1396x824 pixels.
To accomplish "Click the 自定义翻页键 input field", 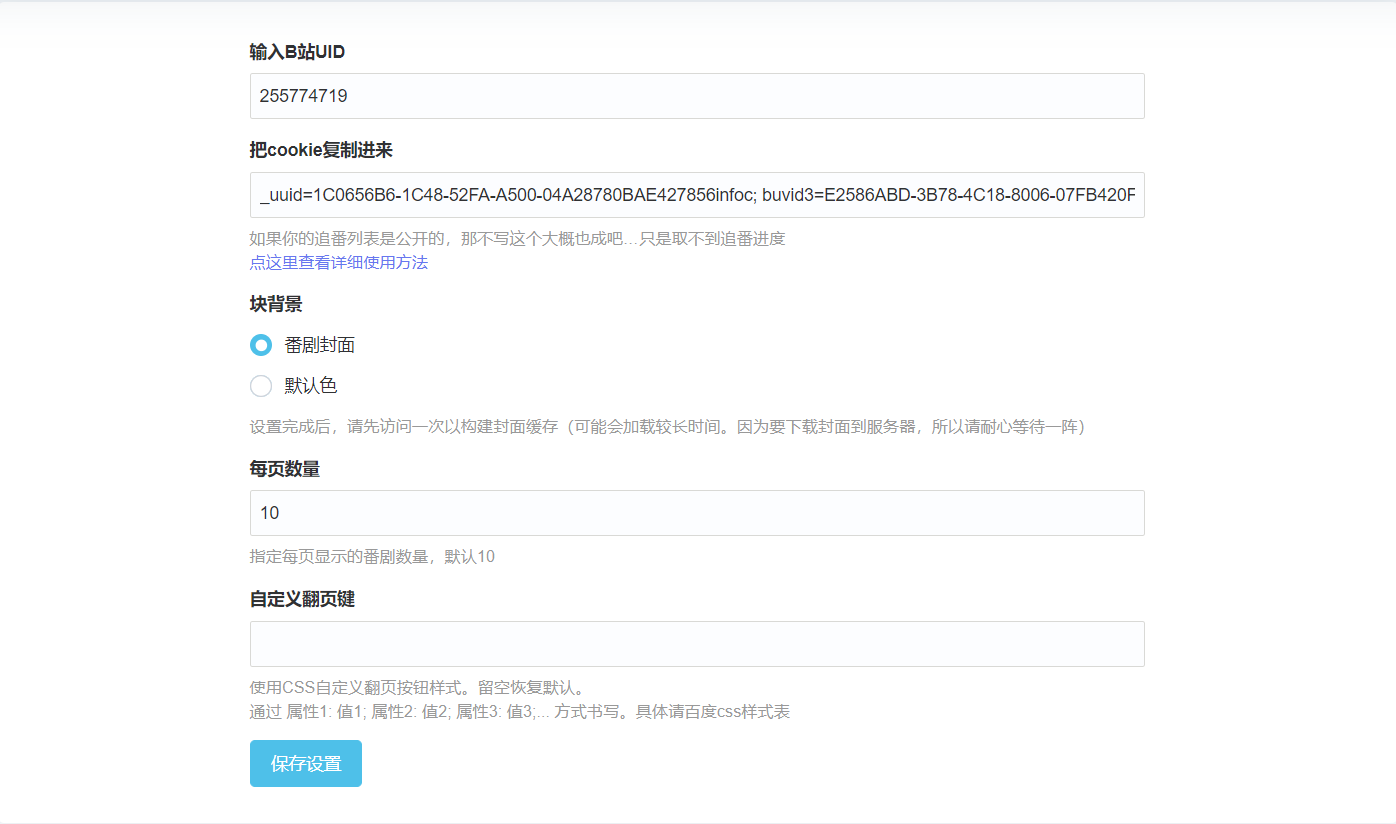I will tap(697, 644).
